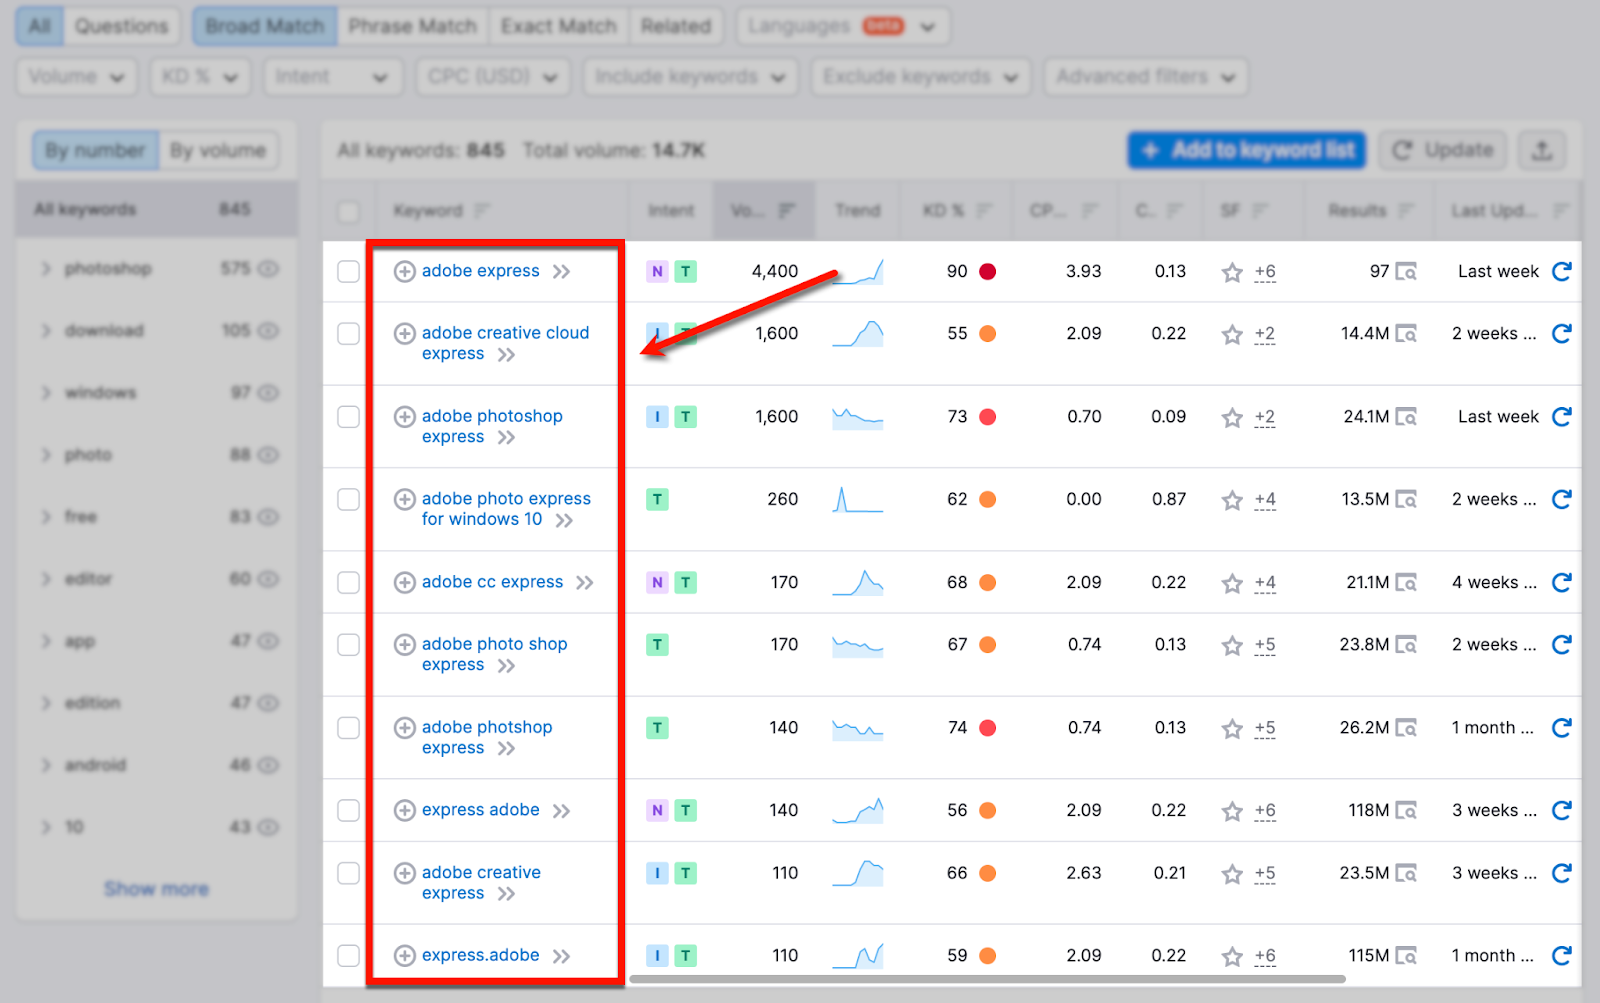Click 'Add to keyword list' button
Screen dimensions: 1600x1003
tap(1247, 150)
